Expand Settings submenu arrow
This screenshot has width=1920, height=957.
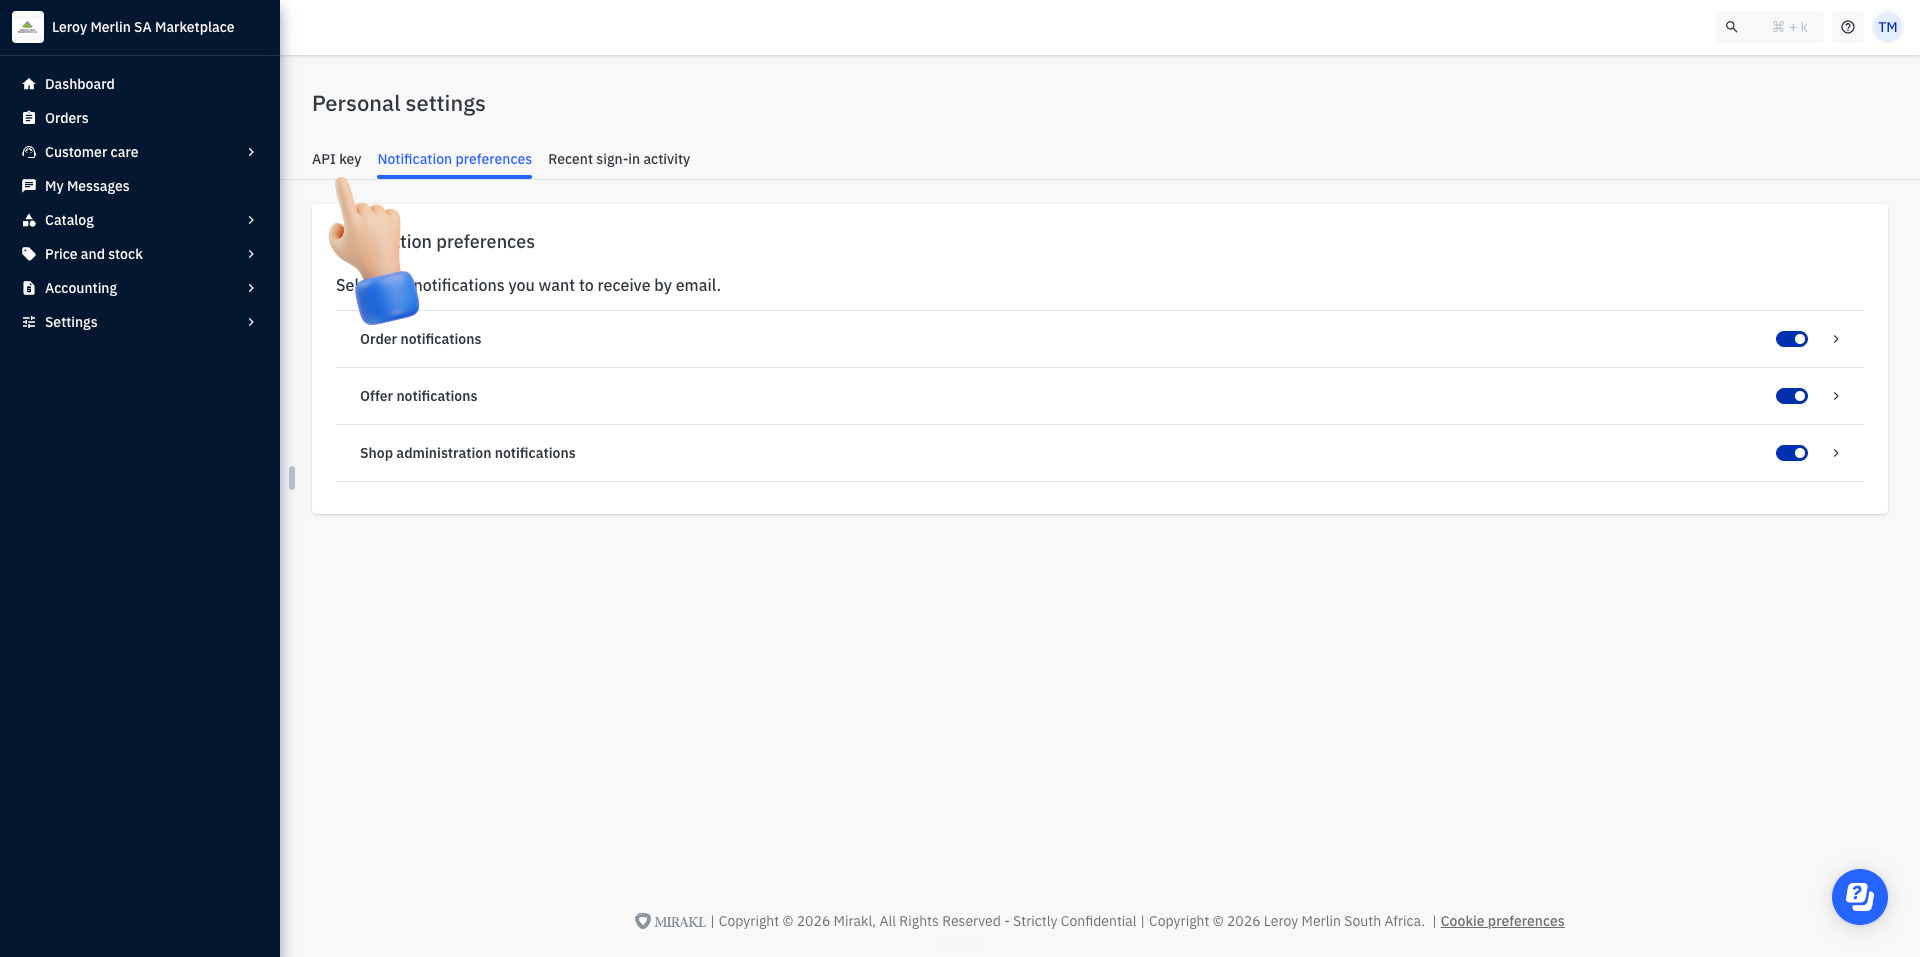click(x=251, y=322)
